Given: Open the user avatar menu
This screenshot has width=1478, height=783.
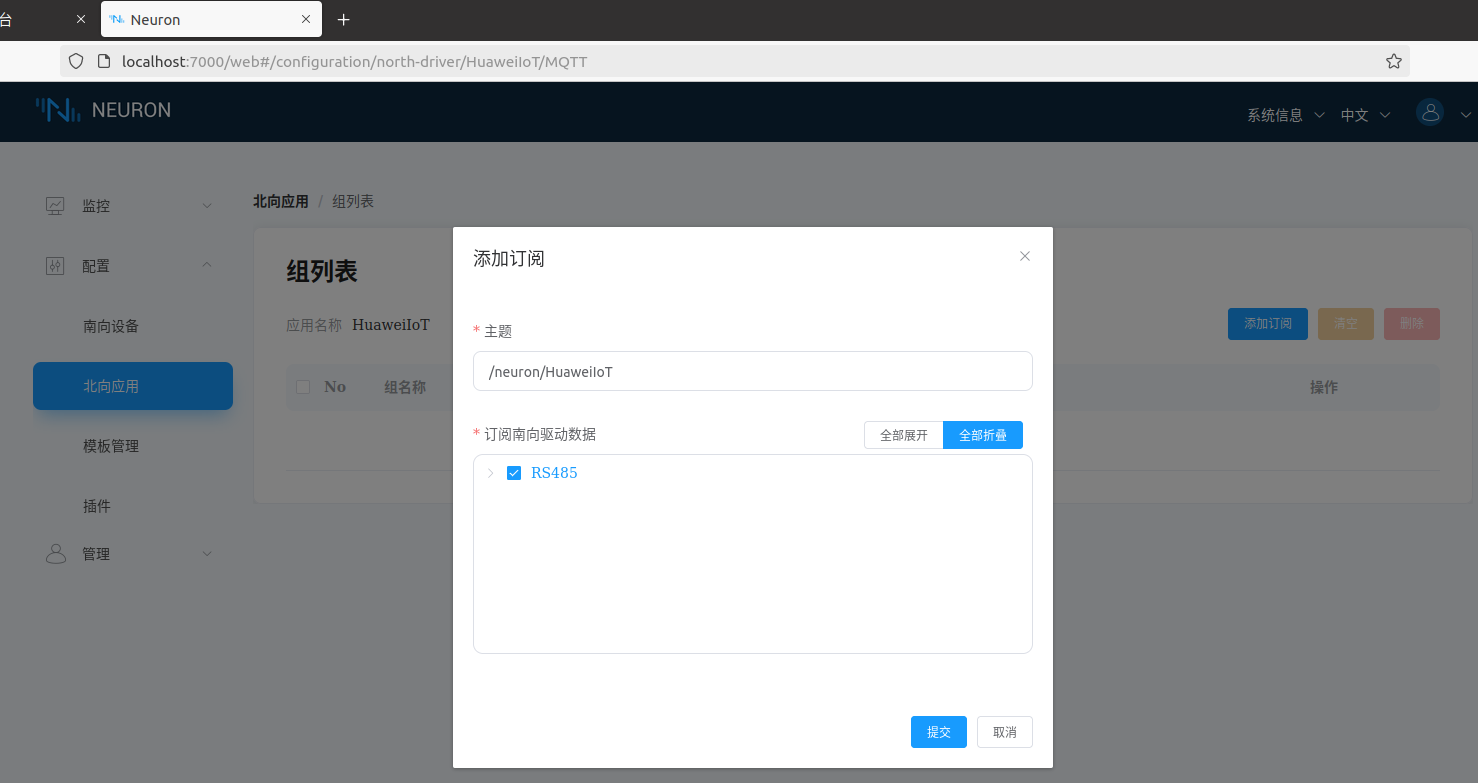Looking at the screenshot, I should click(1430, 112).
